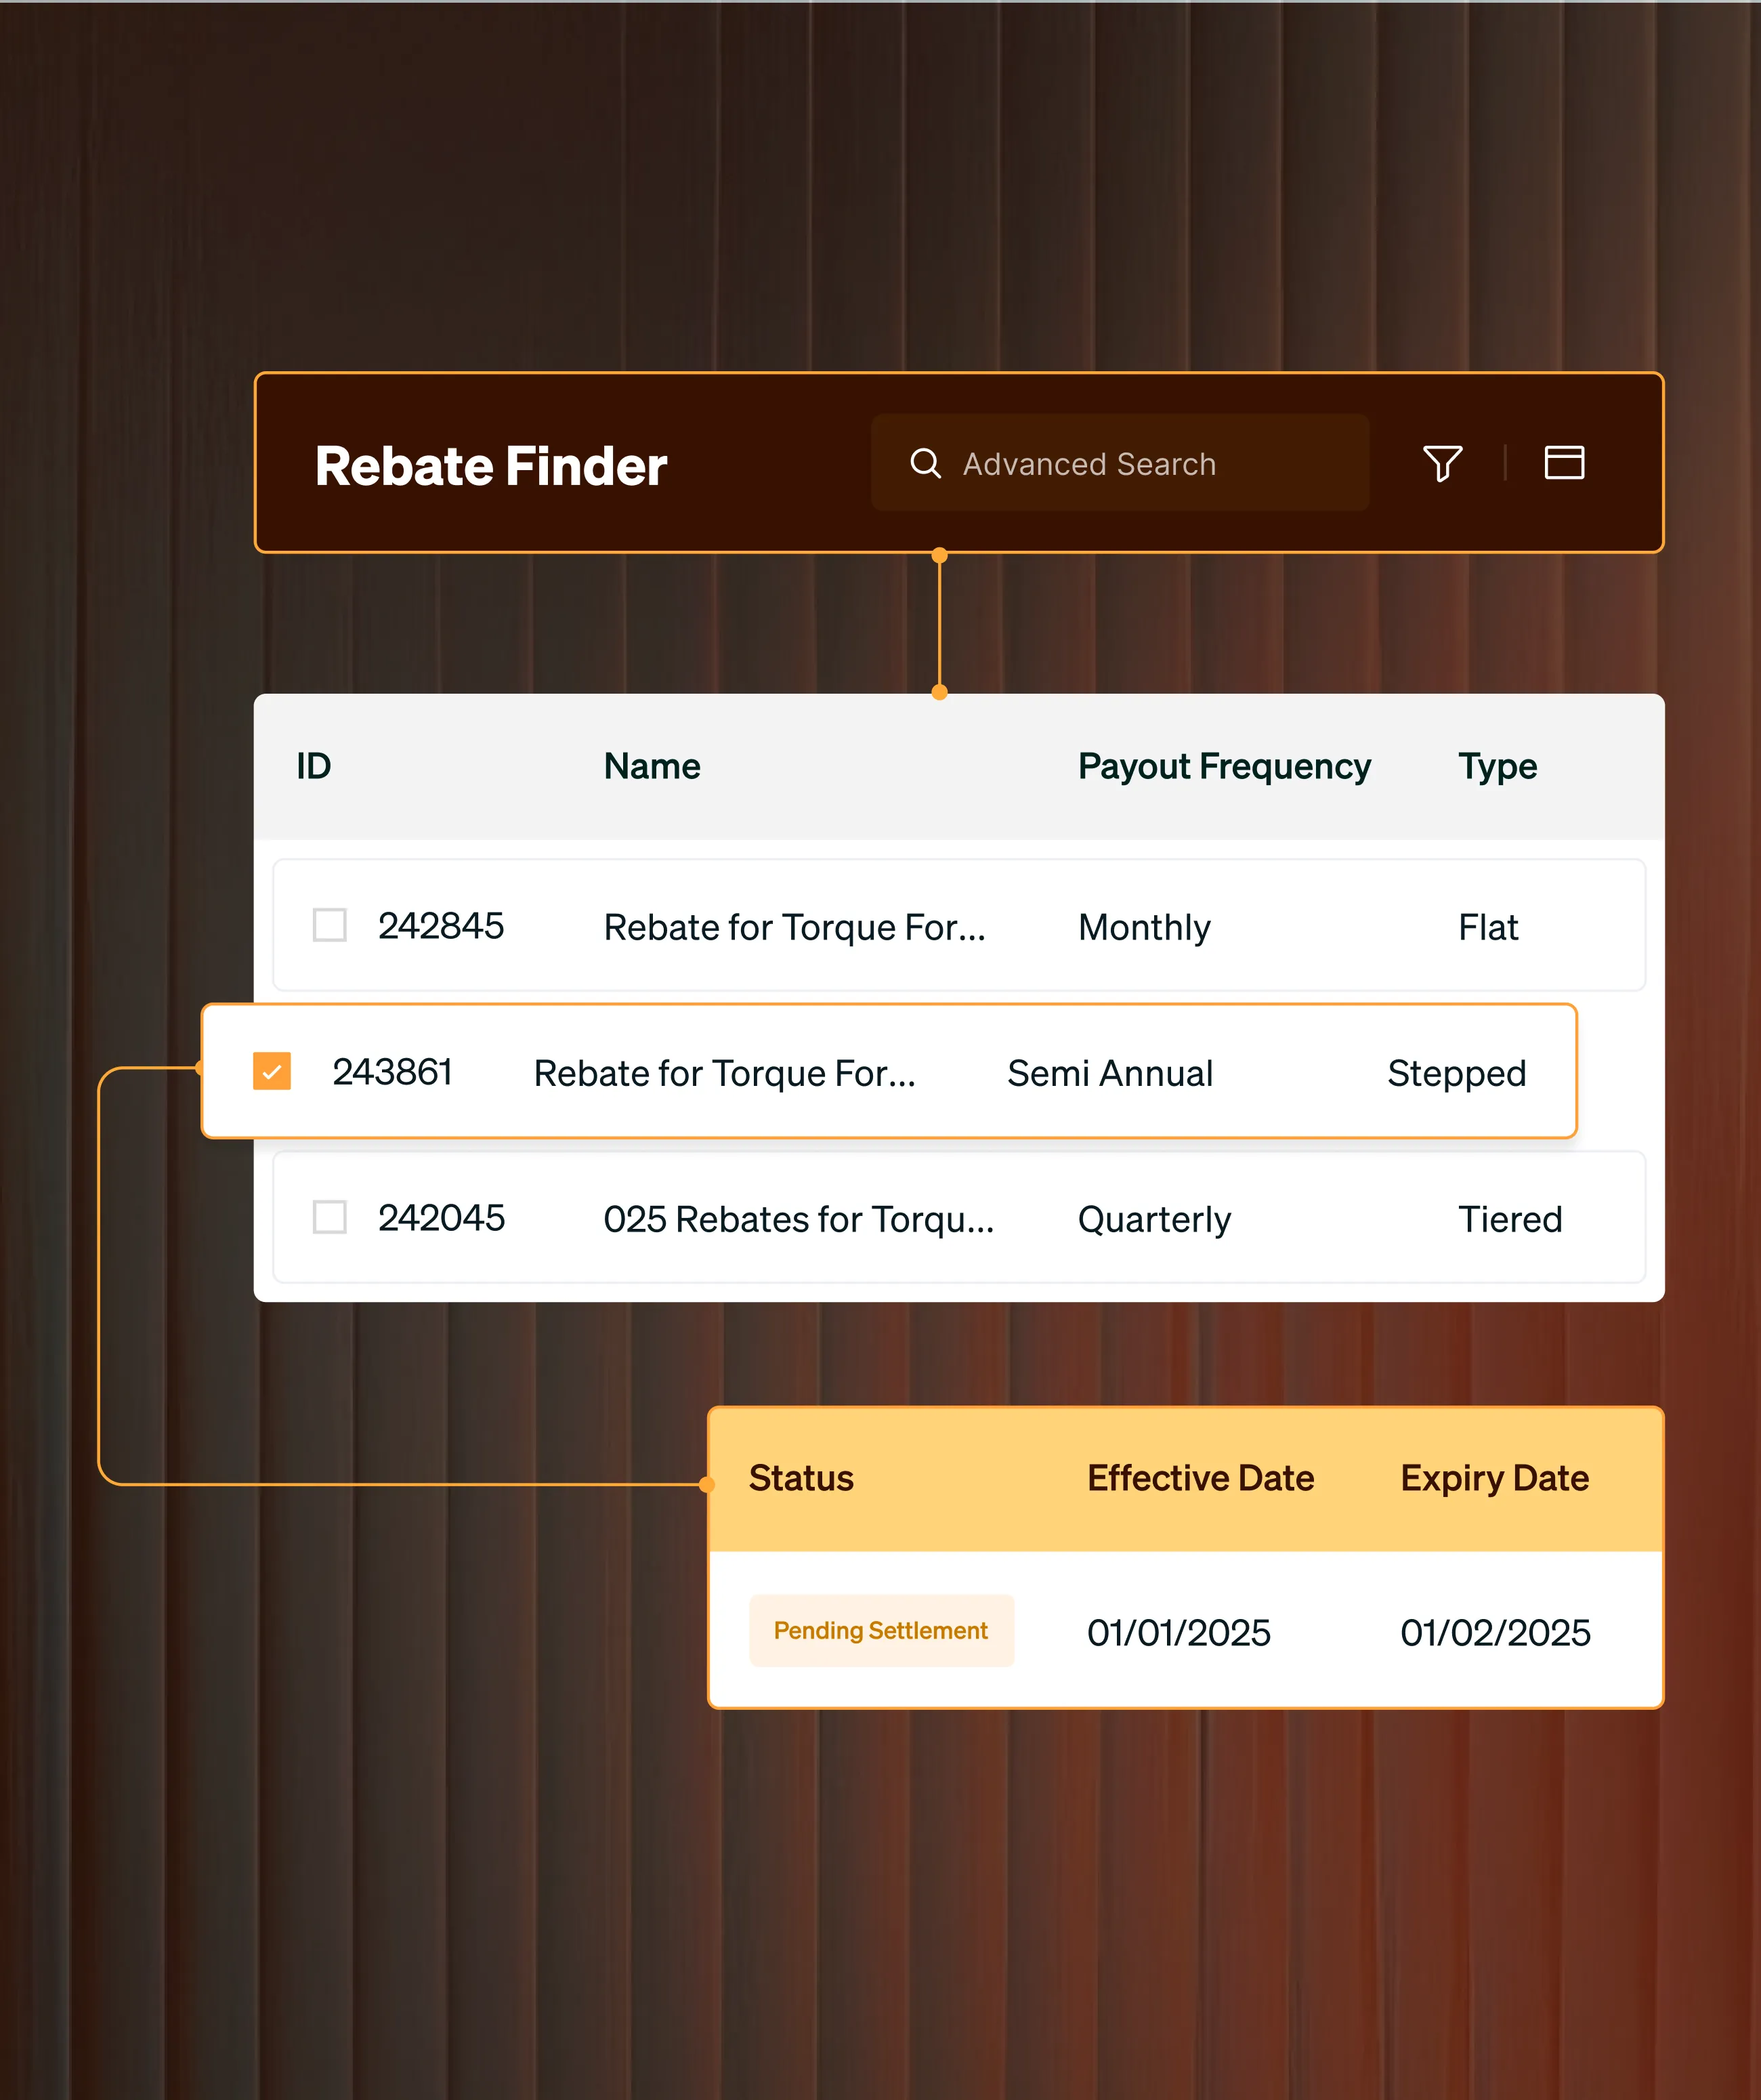Viewport: 1761px width, 2100px height.
Task: Sort by the Name column header
Action: pyautogui.click(x=651, y=766)
